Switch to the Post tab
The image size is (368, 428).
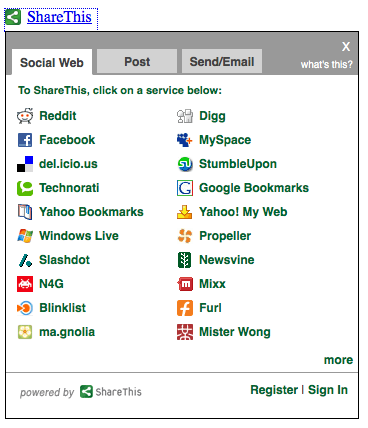[x=137, y=61]
